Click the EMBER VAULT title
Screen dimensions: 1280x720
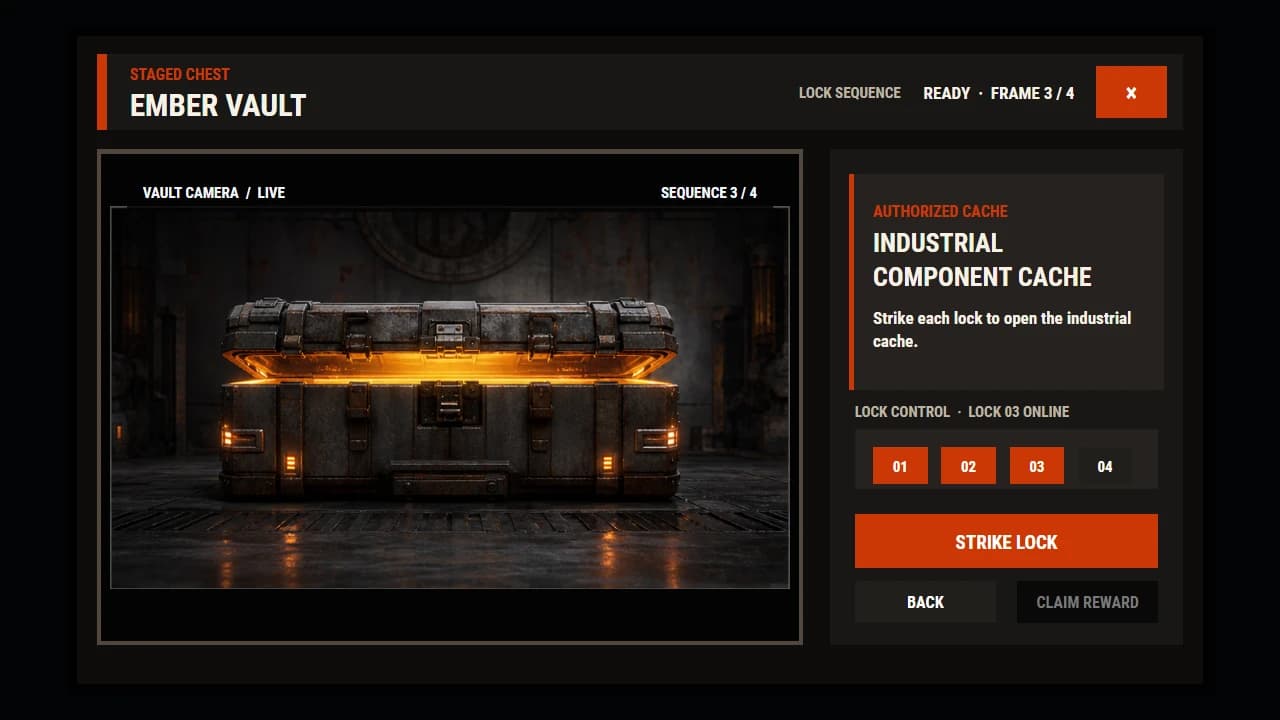(218, 105)
